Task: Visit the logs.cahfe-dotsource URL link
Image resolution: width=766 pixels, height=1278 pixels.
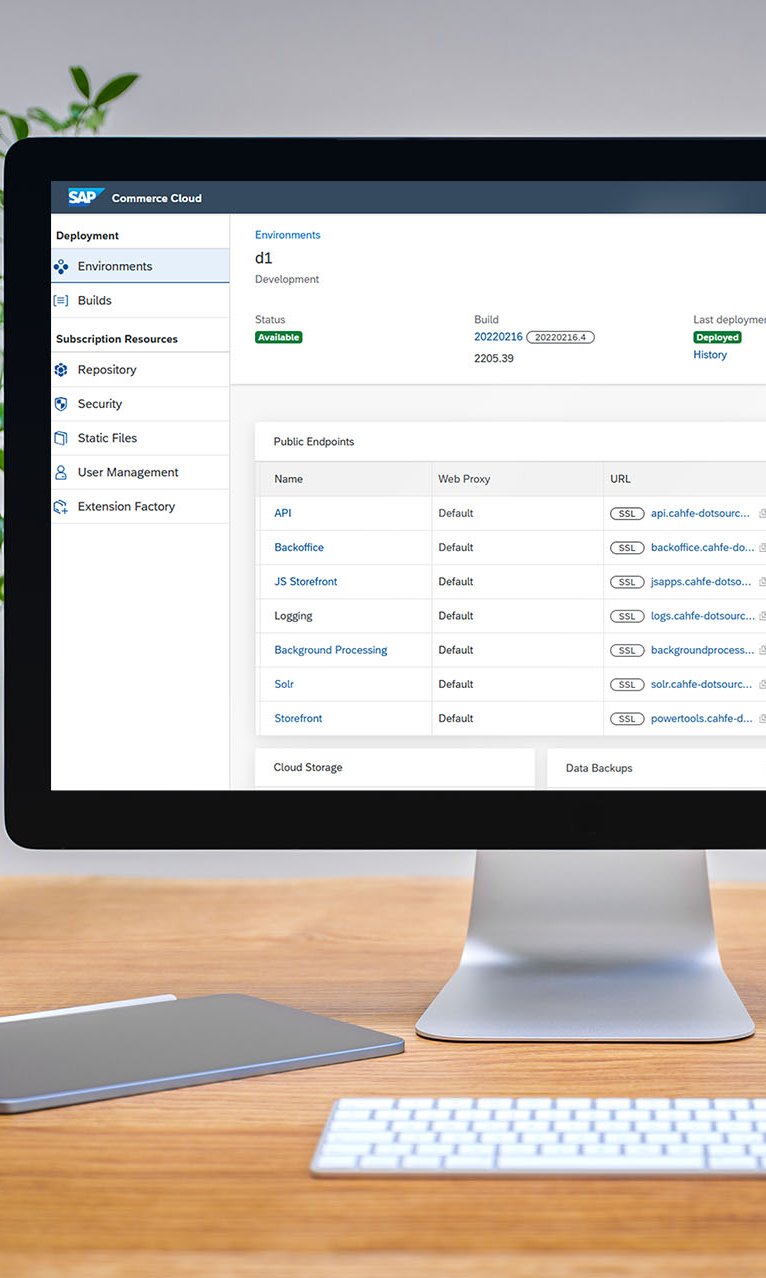Action: pos(701,616)
